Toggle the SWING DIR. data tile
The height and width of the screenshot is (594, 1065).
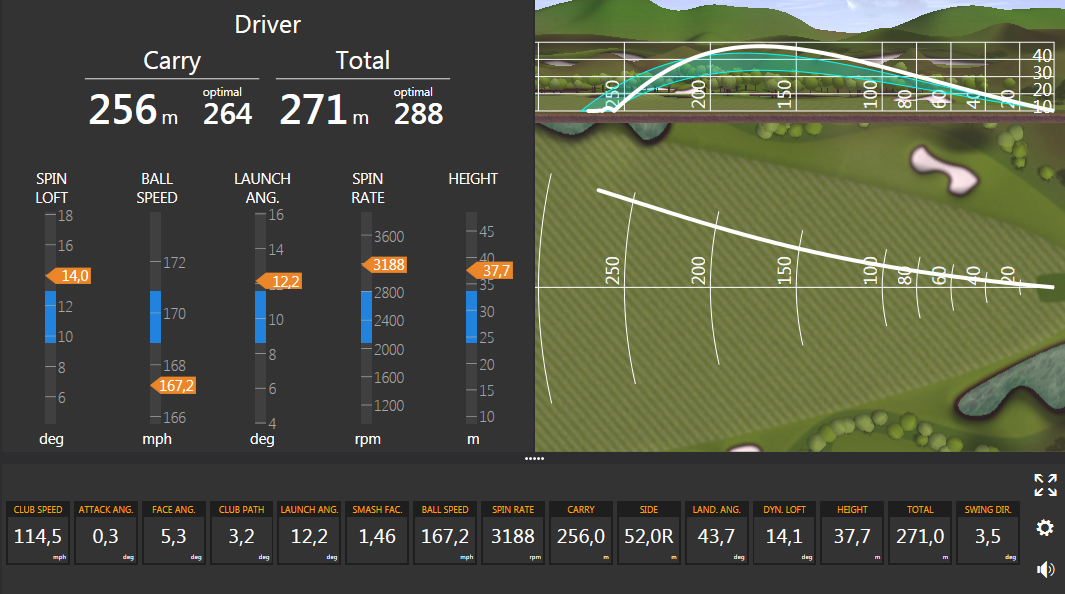[x=988, y=533]
